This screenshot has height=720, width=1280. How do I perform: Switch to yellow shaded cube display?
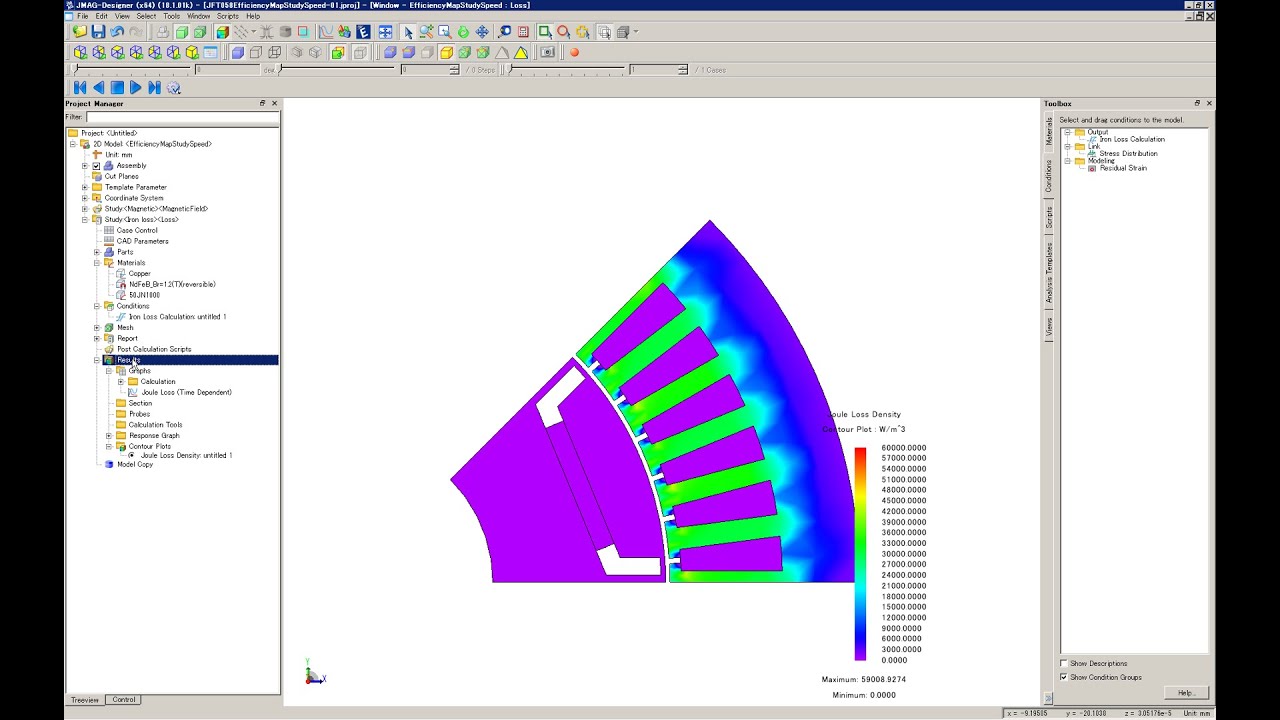[447, 52]
